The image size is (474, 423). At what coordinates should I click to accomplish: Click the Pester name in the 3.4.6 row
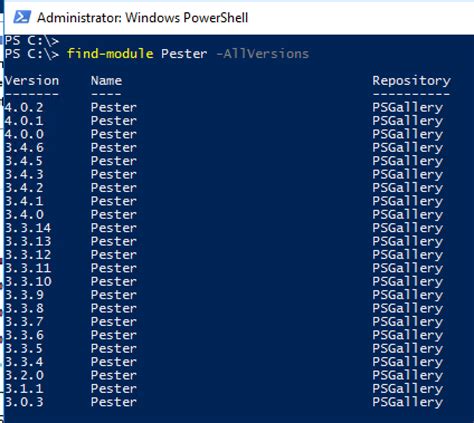point(114,147)
